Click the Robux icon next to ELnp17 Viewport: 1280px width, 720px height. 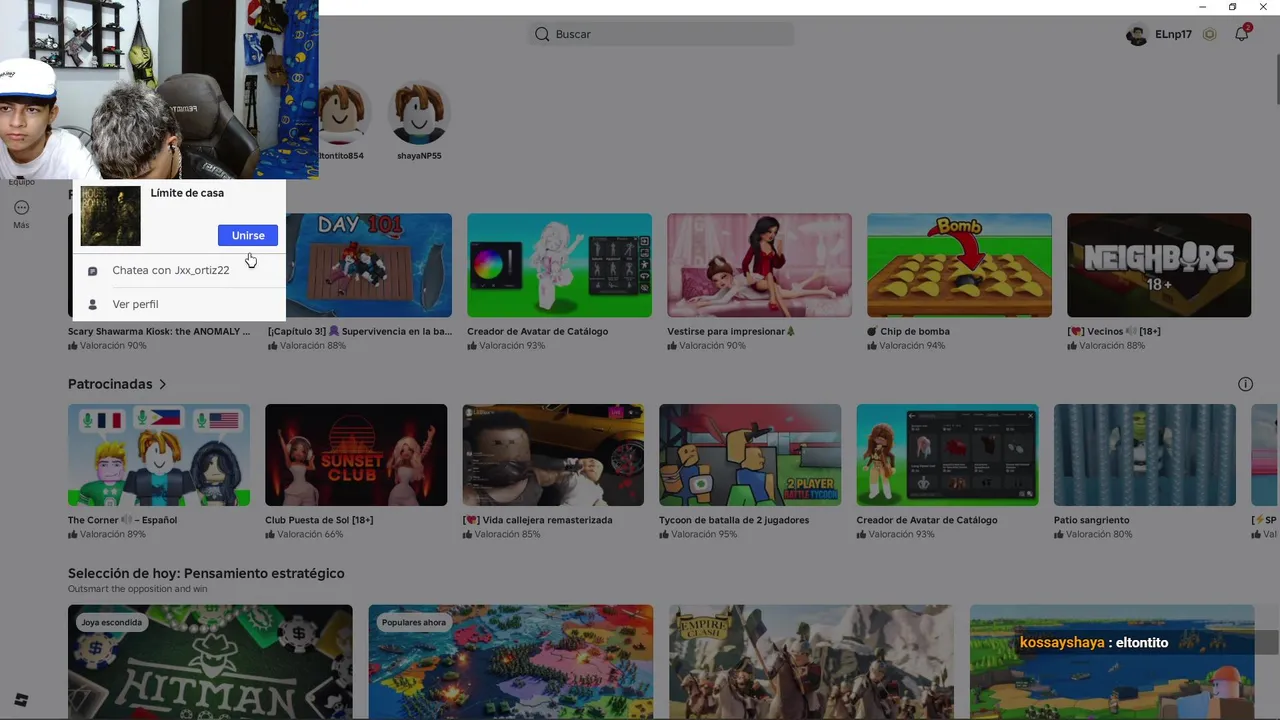coord(1209,34)
